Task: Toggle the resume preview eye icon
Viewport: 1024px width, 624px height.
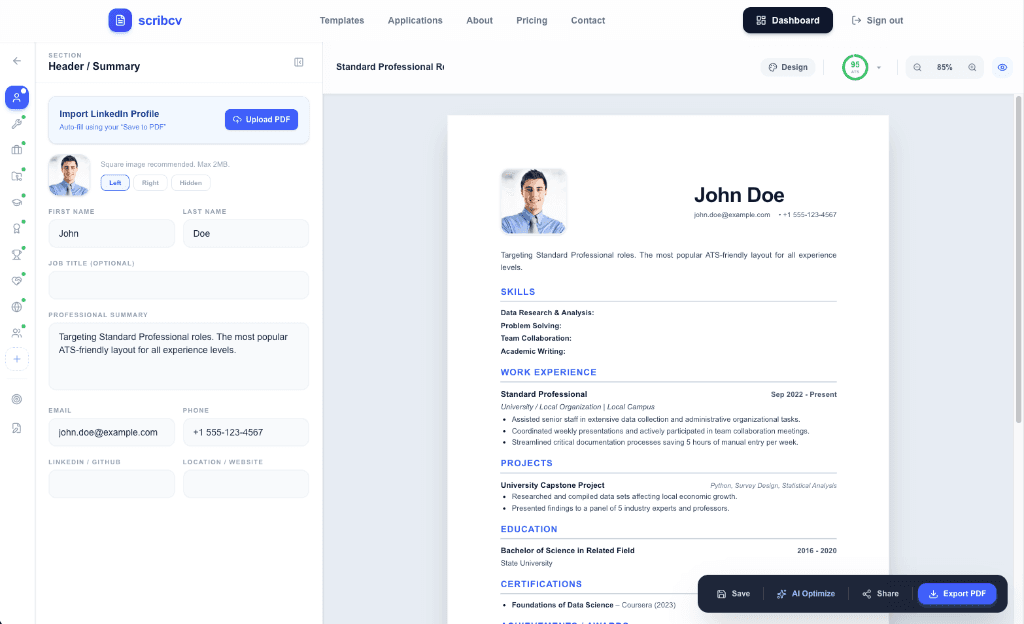Action: point(1002,67)
